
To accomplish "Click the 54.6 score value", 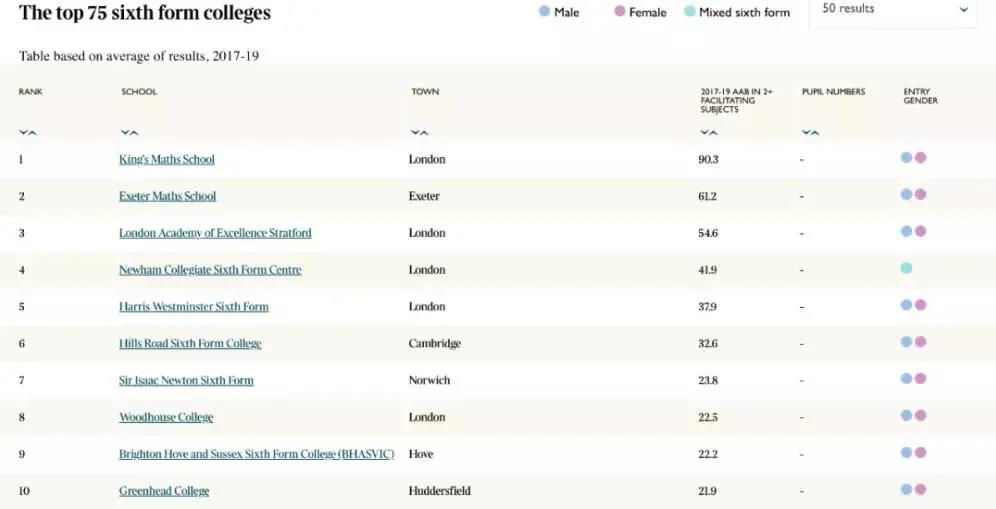I will pos(708,233).
